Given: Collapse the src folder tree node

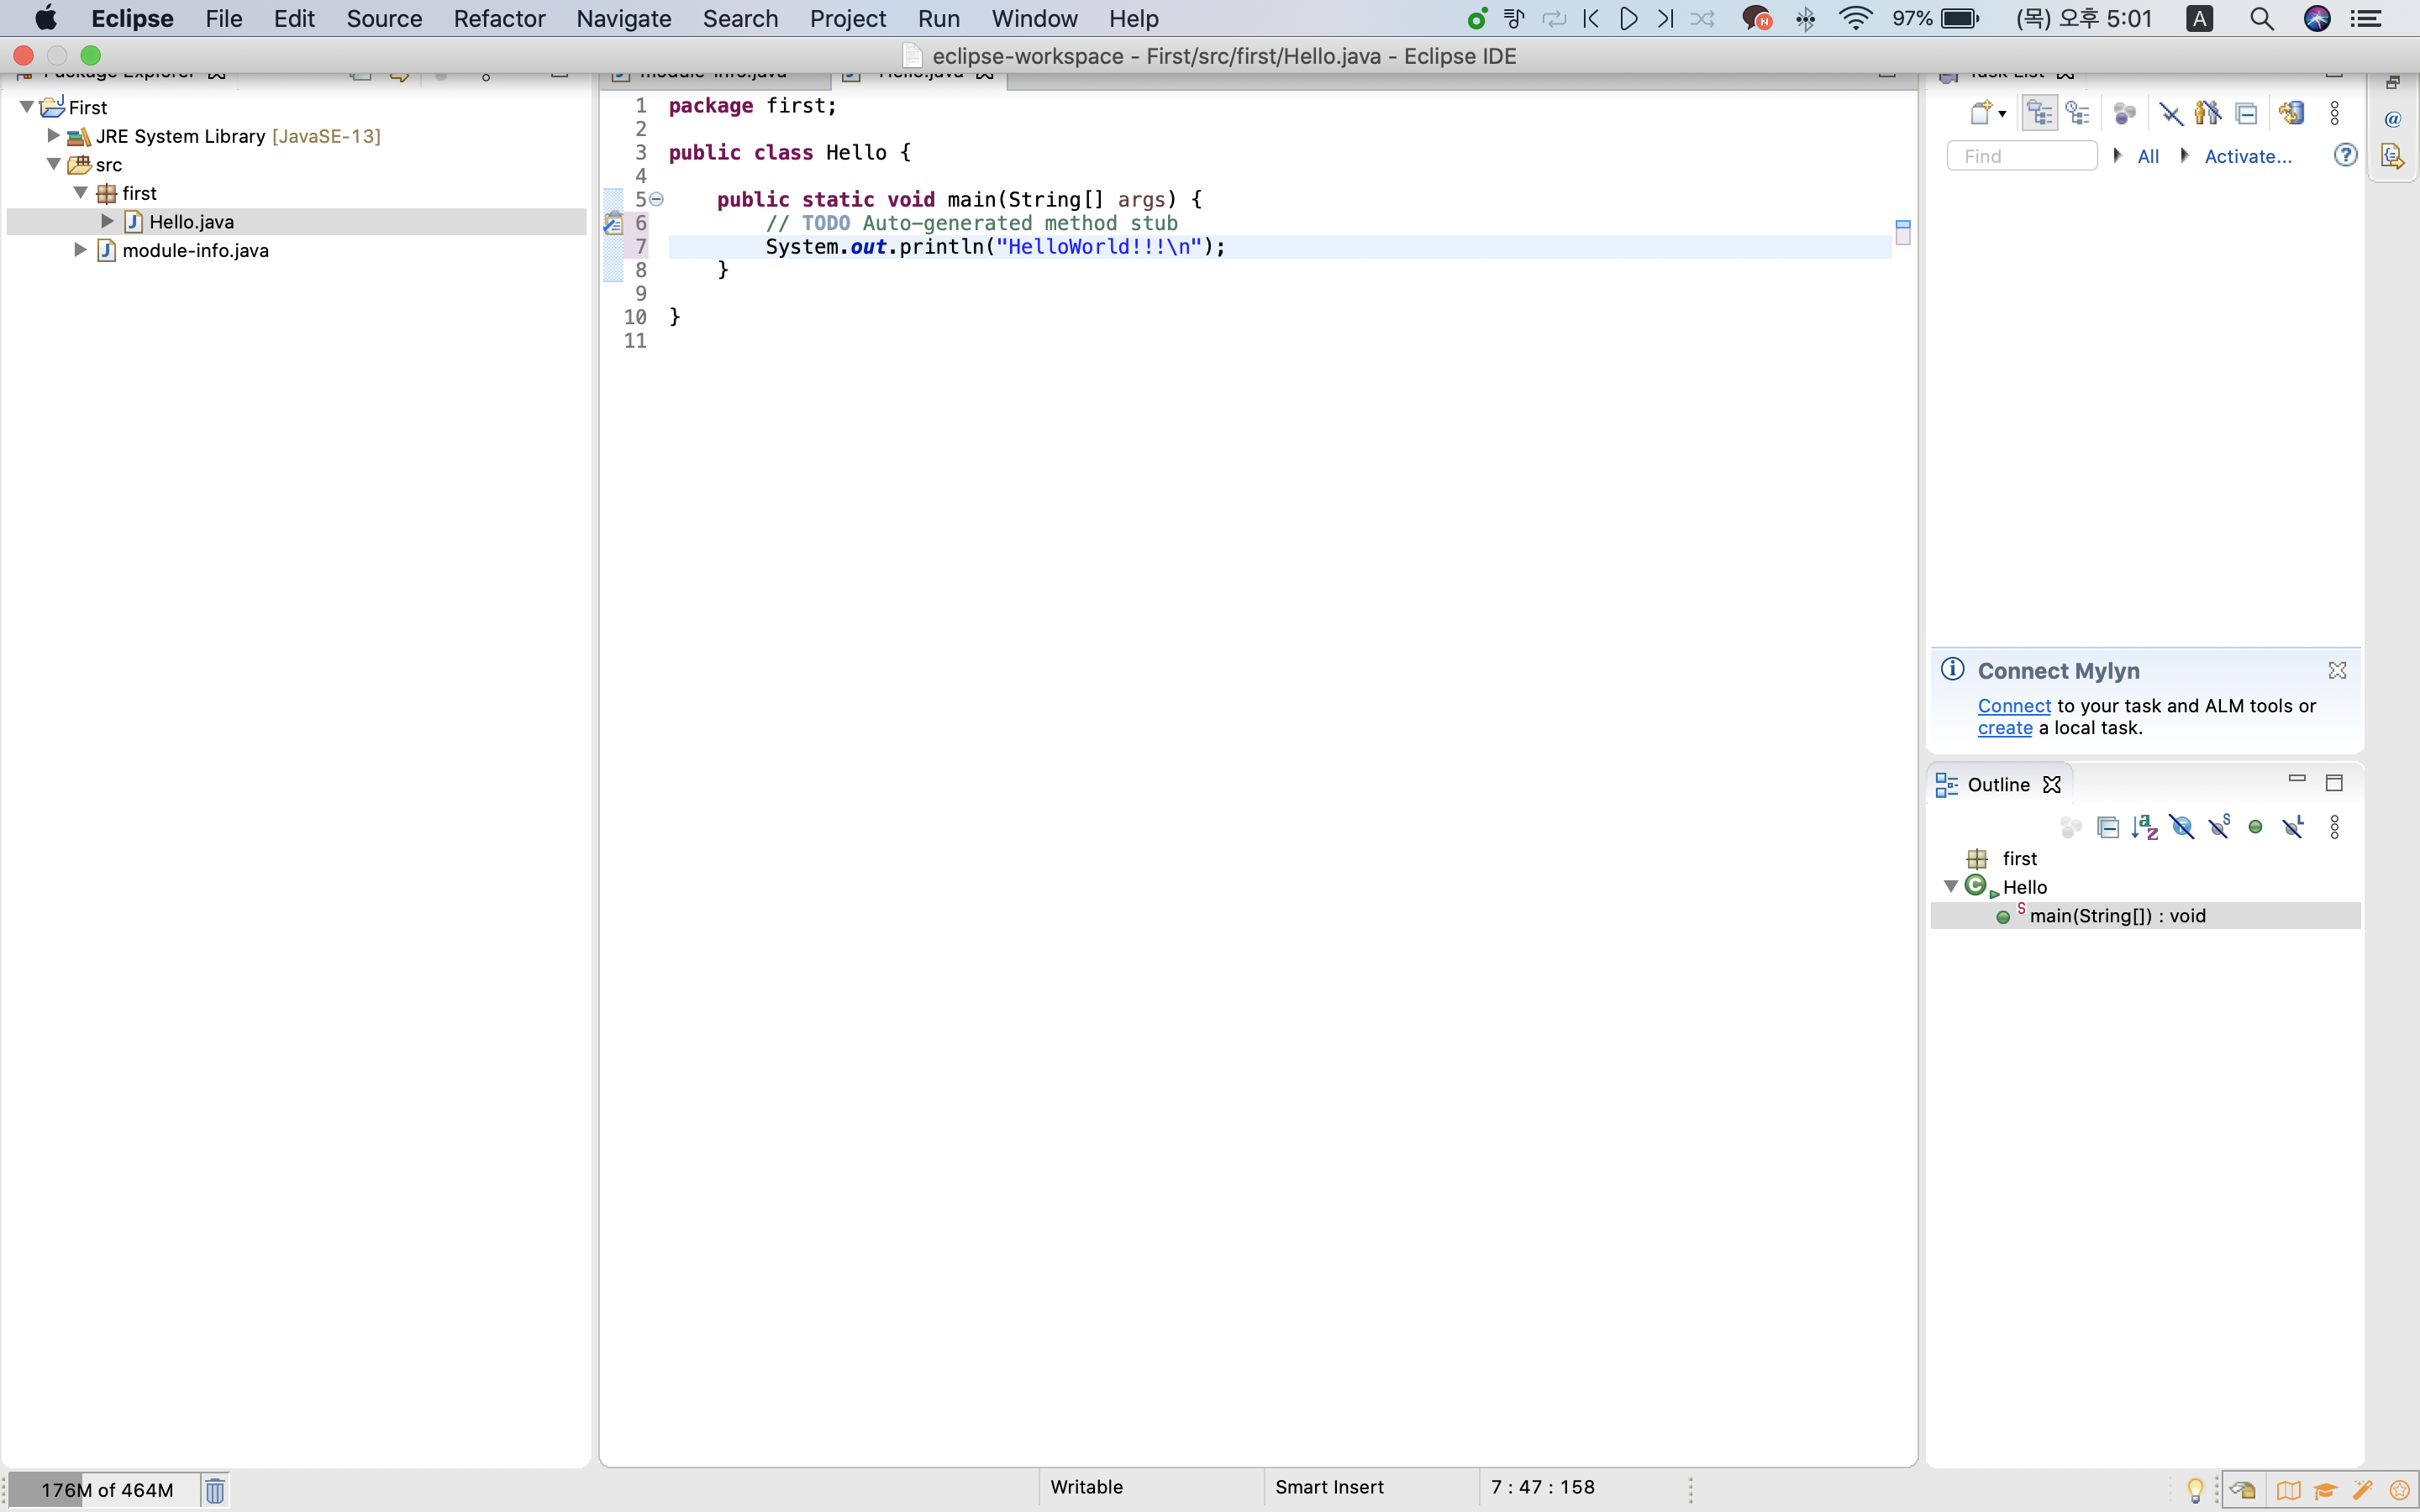Looking at the screenshot, I should [54, 164].
